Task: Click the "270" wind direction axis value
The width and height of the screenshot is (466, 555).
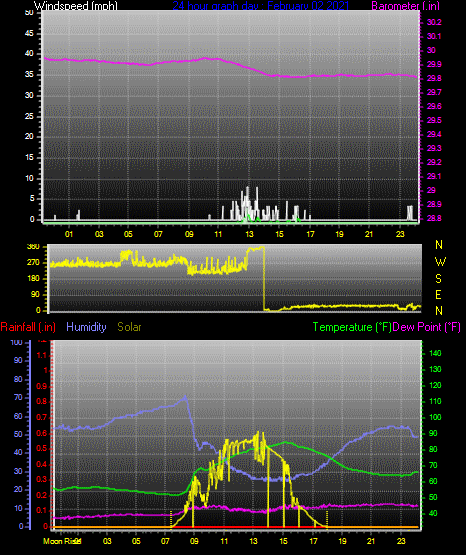Action: pos(33,263)
